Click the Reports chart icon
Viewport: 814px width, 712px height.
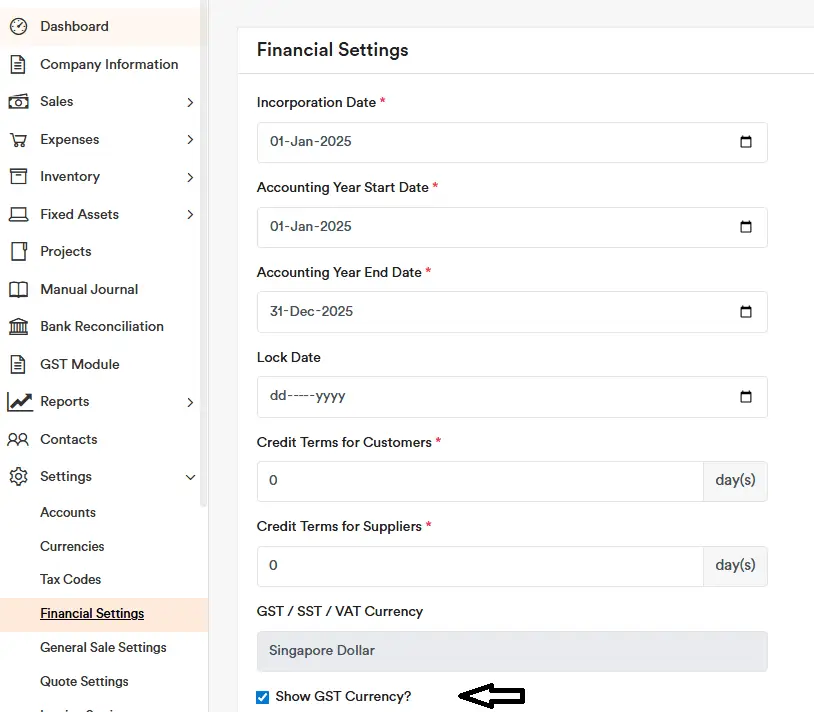tap(19, 402)
